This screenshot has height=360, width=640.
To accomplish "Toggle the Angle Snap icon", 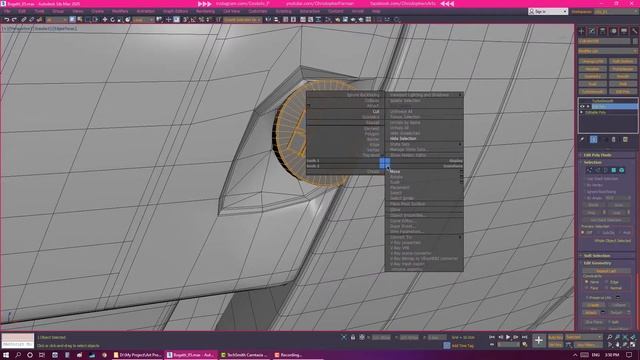I will [x=193, y=20].
